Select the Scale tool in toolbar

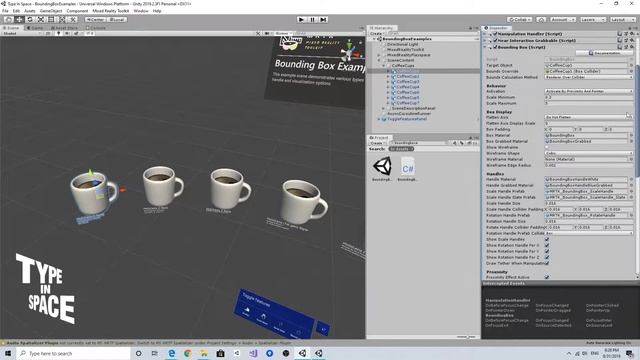(41, 19)
